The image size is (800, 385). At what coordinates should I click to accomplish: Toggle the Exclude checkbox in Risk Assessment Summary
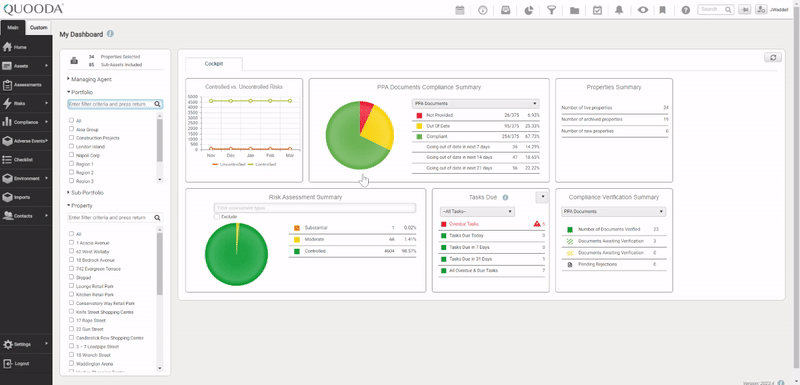217,217
